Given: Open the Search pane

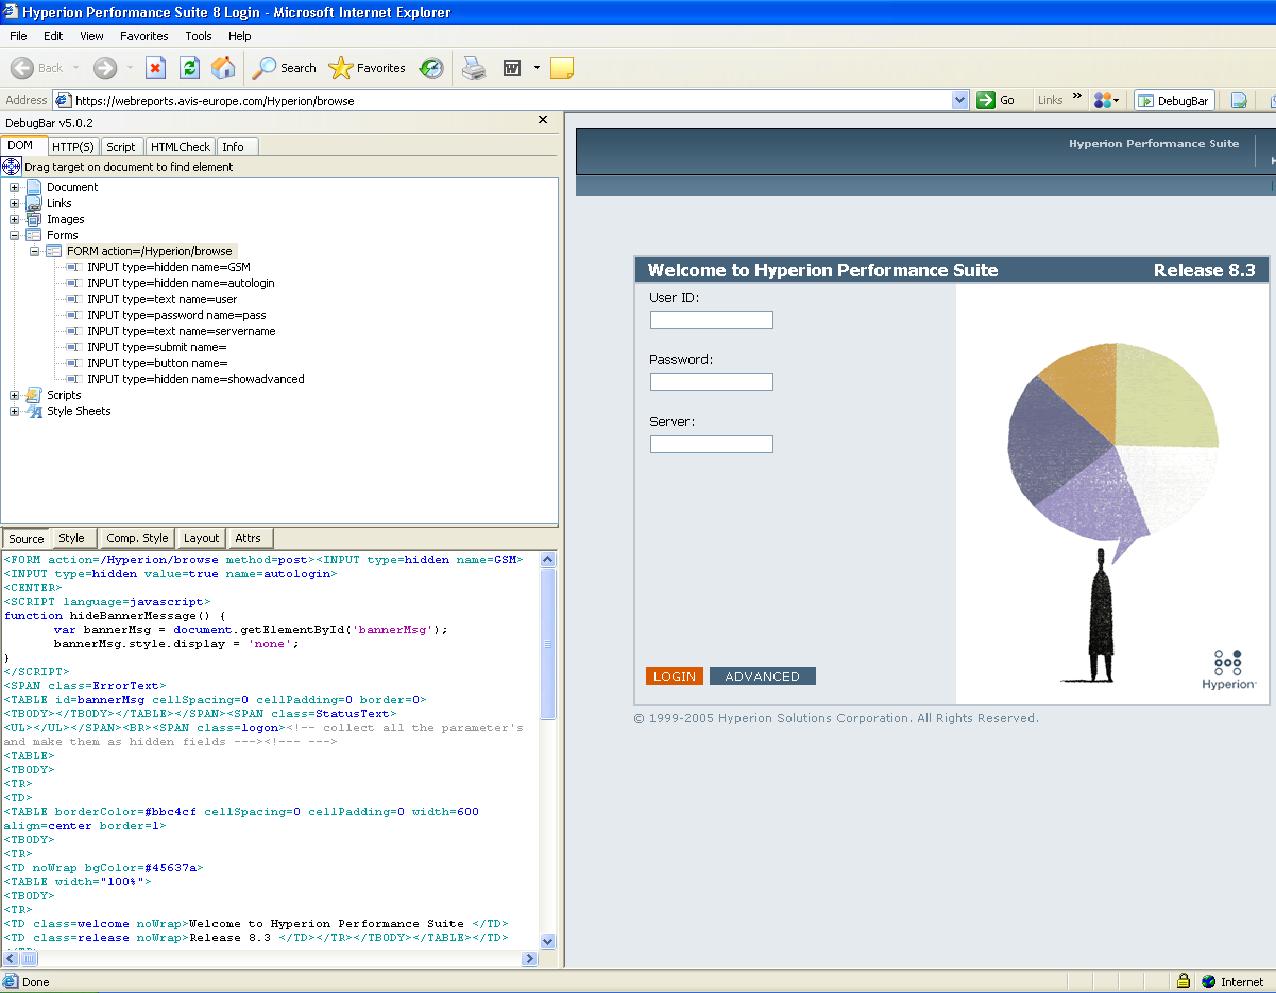Looking at the screenshot, I should [x=285, y=68].
